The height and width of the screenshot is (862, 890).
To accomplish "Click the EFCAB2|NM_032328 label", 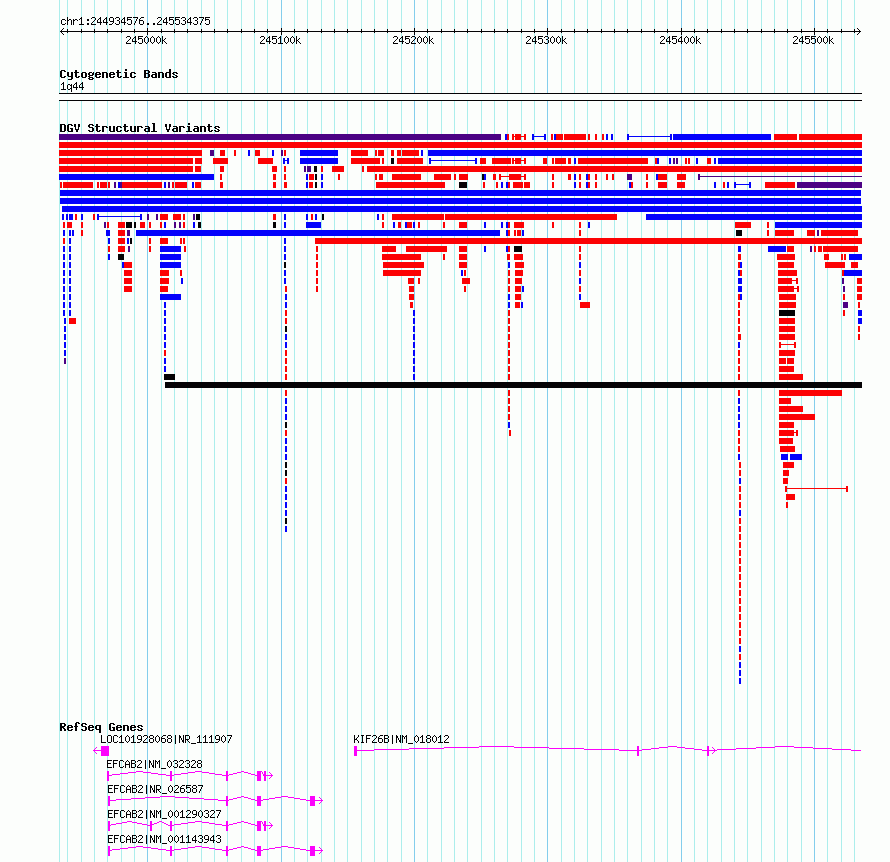I will click(154, 764).
